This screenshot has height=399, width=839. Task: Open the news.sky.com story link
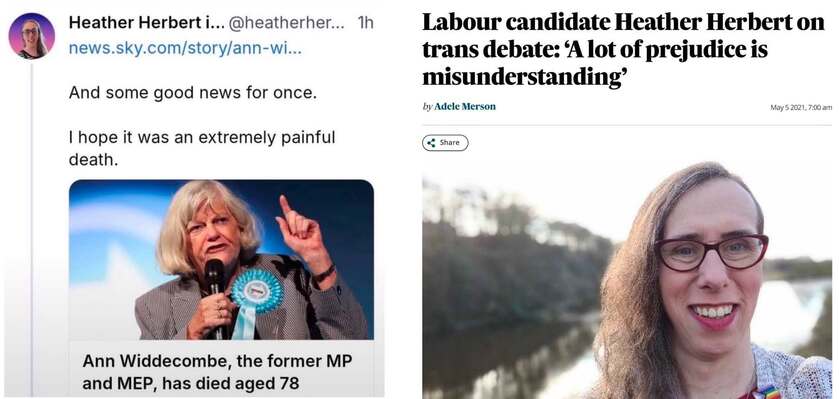pyautogui.click(x=185, y=49)
